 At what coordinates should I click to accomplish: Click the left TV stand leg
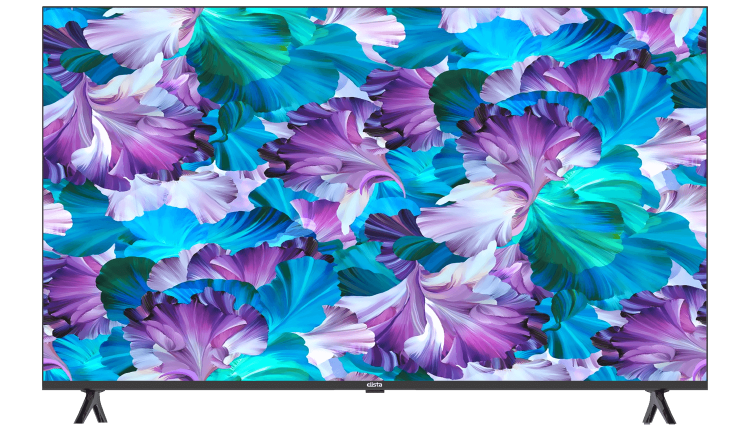91,406
